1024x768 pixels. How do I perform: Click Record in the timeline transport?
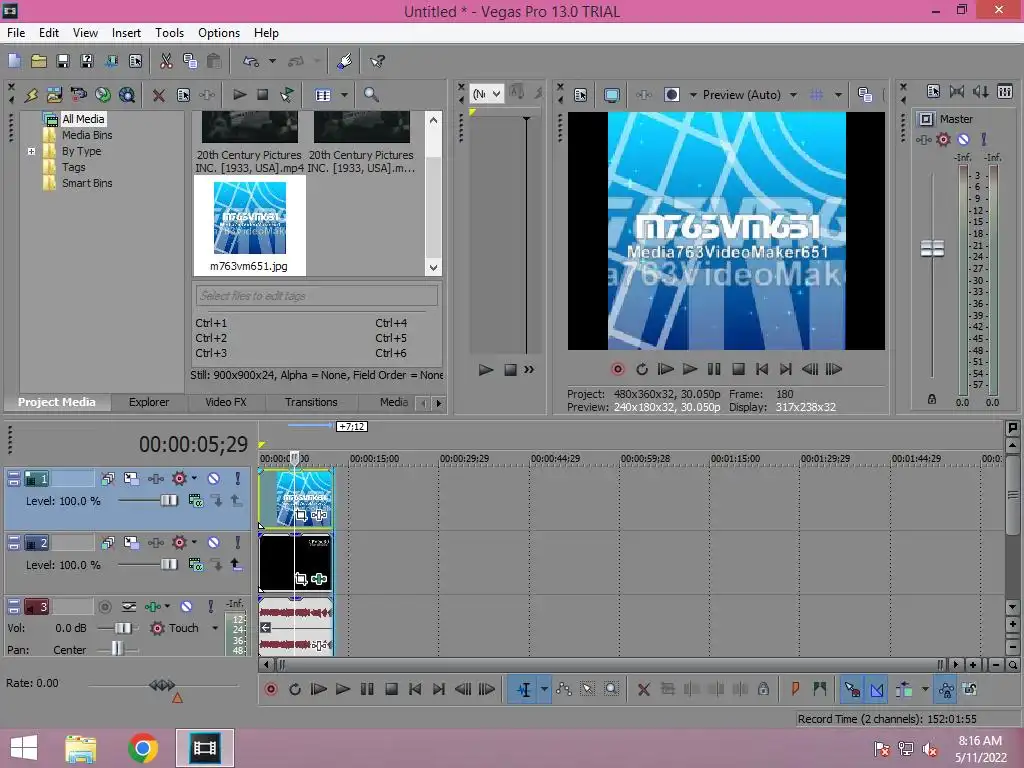click(x=270, y=690)
